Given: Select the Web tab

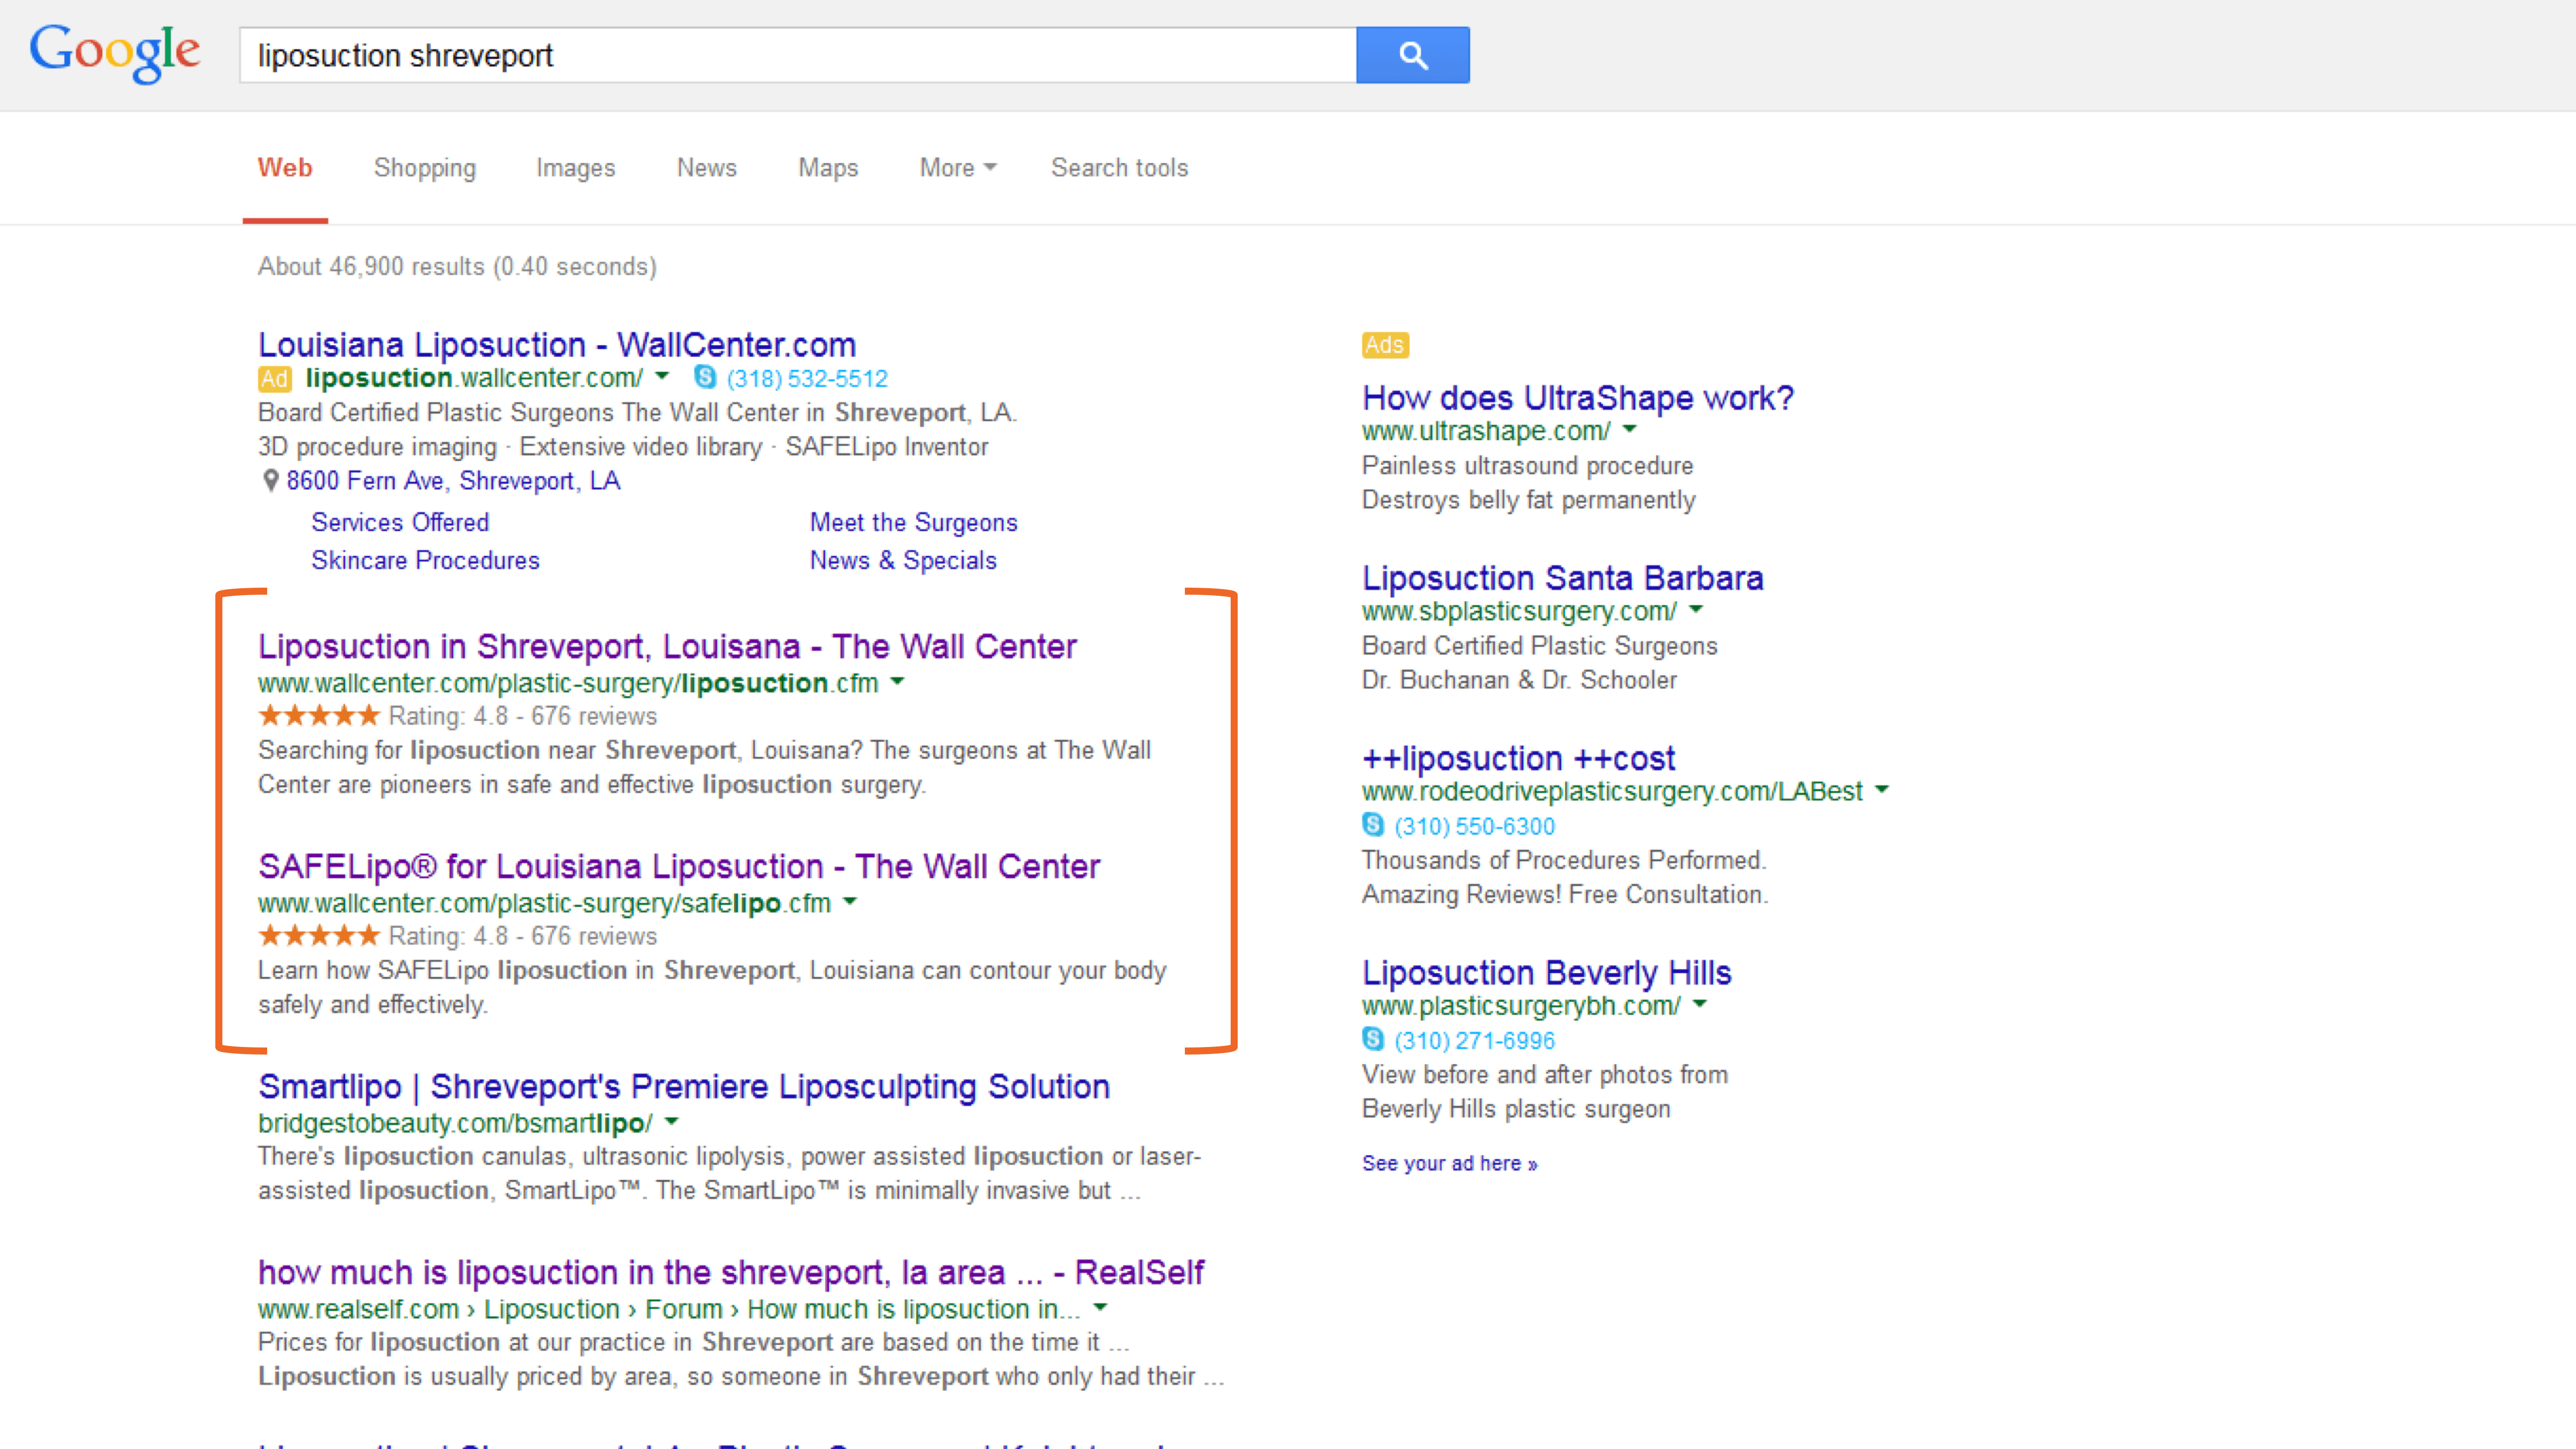Looking at the screenshot, I should coord(285,168).
